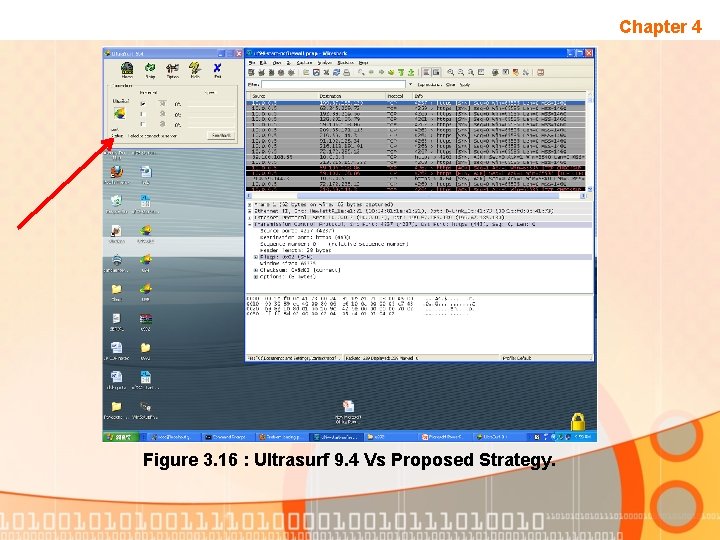Click the golden lock icon on desktop
This screenshot has width=720, height=540.
pos(578,421)
